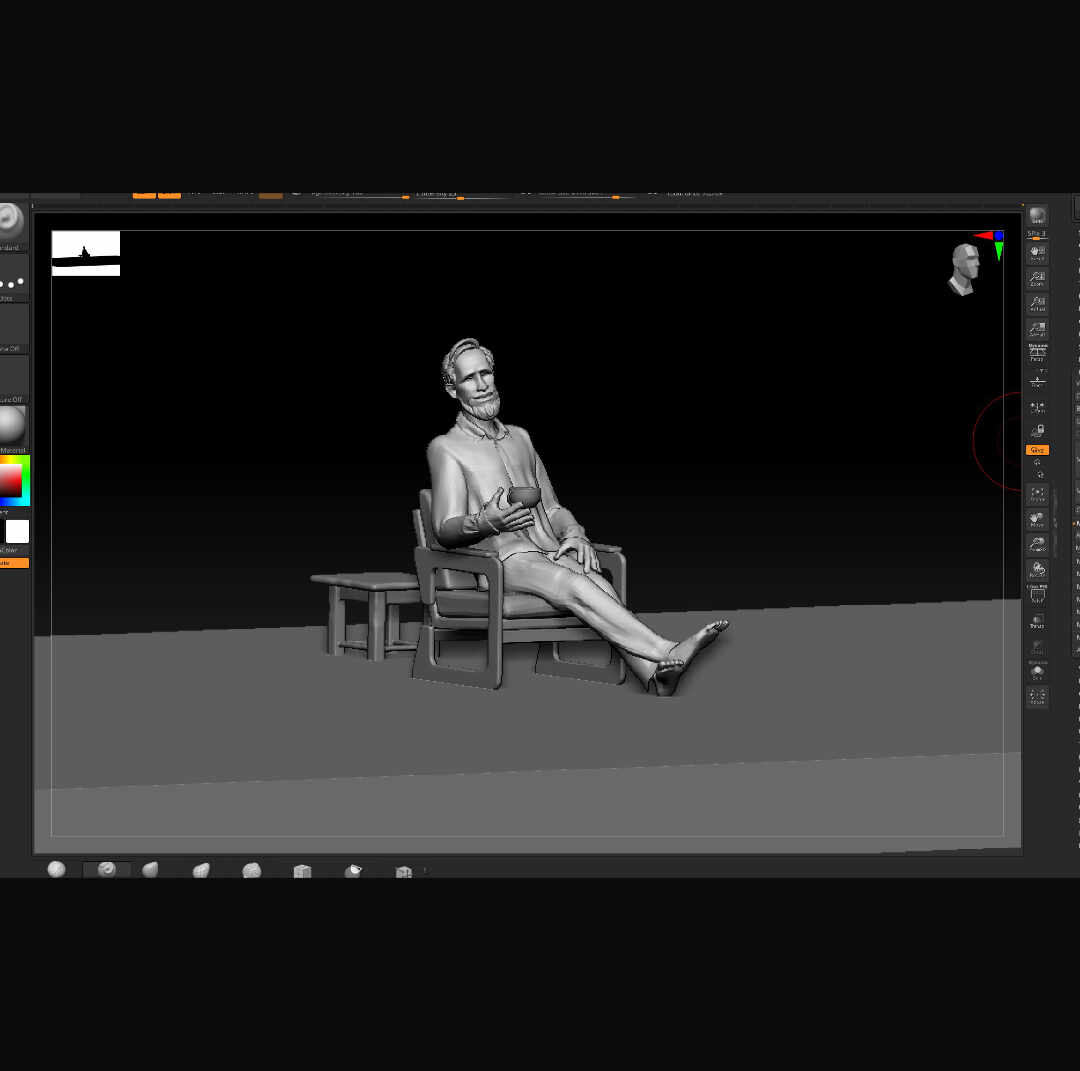Select the cube-shaped item in bottom shelf
The height and width of the screenshot is (1071, 1080).
click(x=302, y=871)
